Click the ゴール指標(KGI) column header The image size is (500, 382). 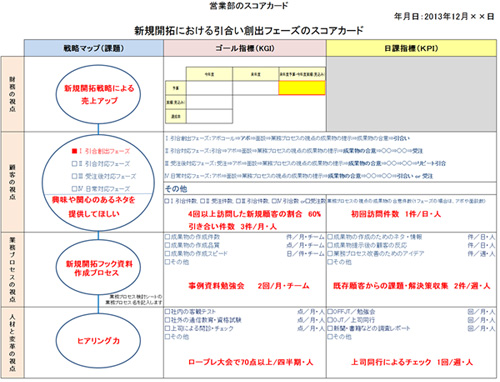coord(245,48)
